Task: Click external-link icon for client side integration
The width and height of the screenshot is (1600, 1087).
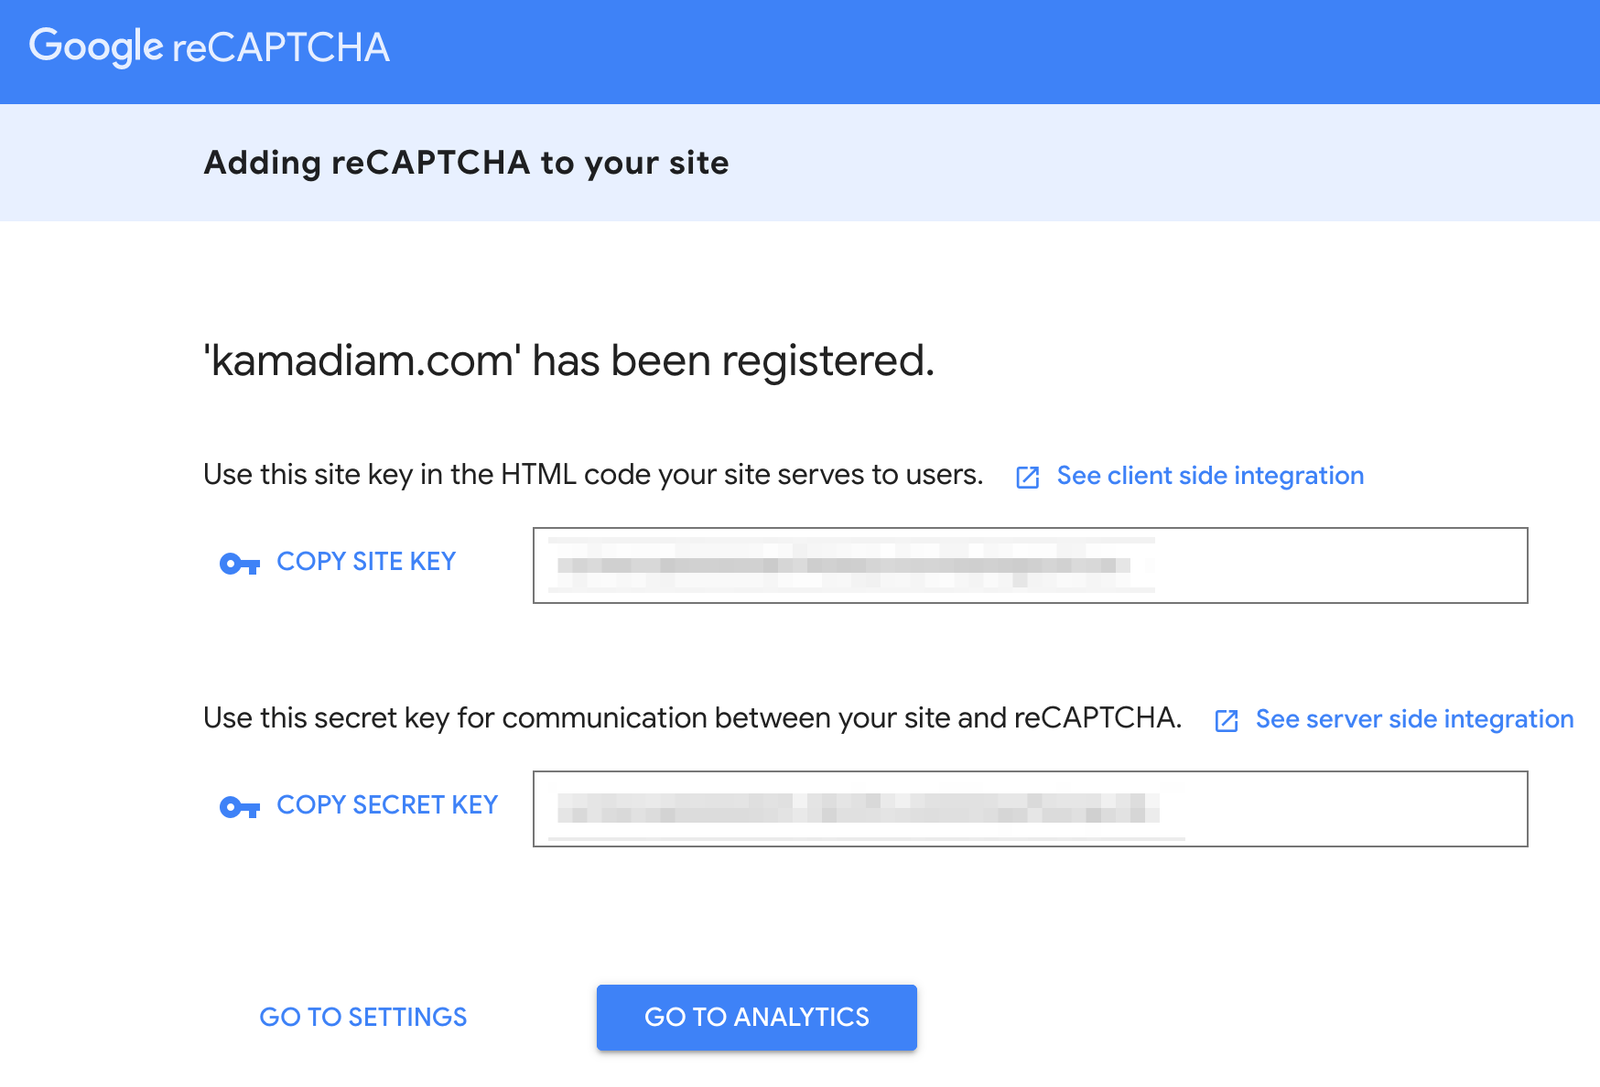Action: [x=1027, y=477]
